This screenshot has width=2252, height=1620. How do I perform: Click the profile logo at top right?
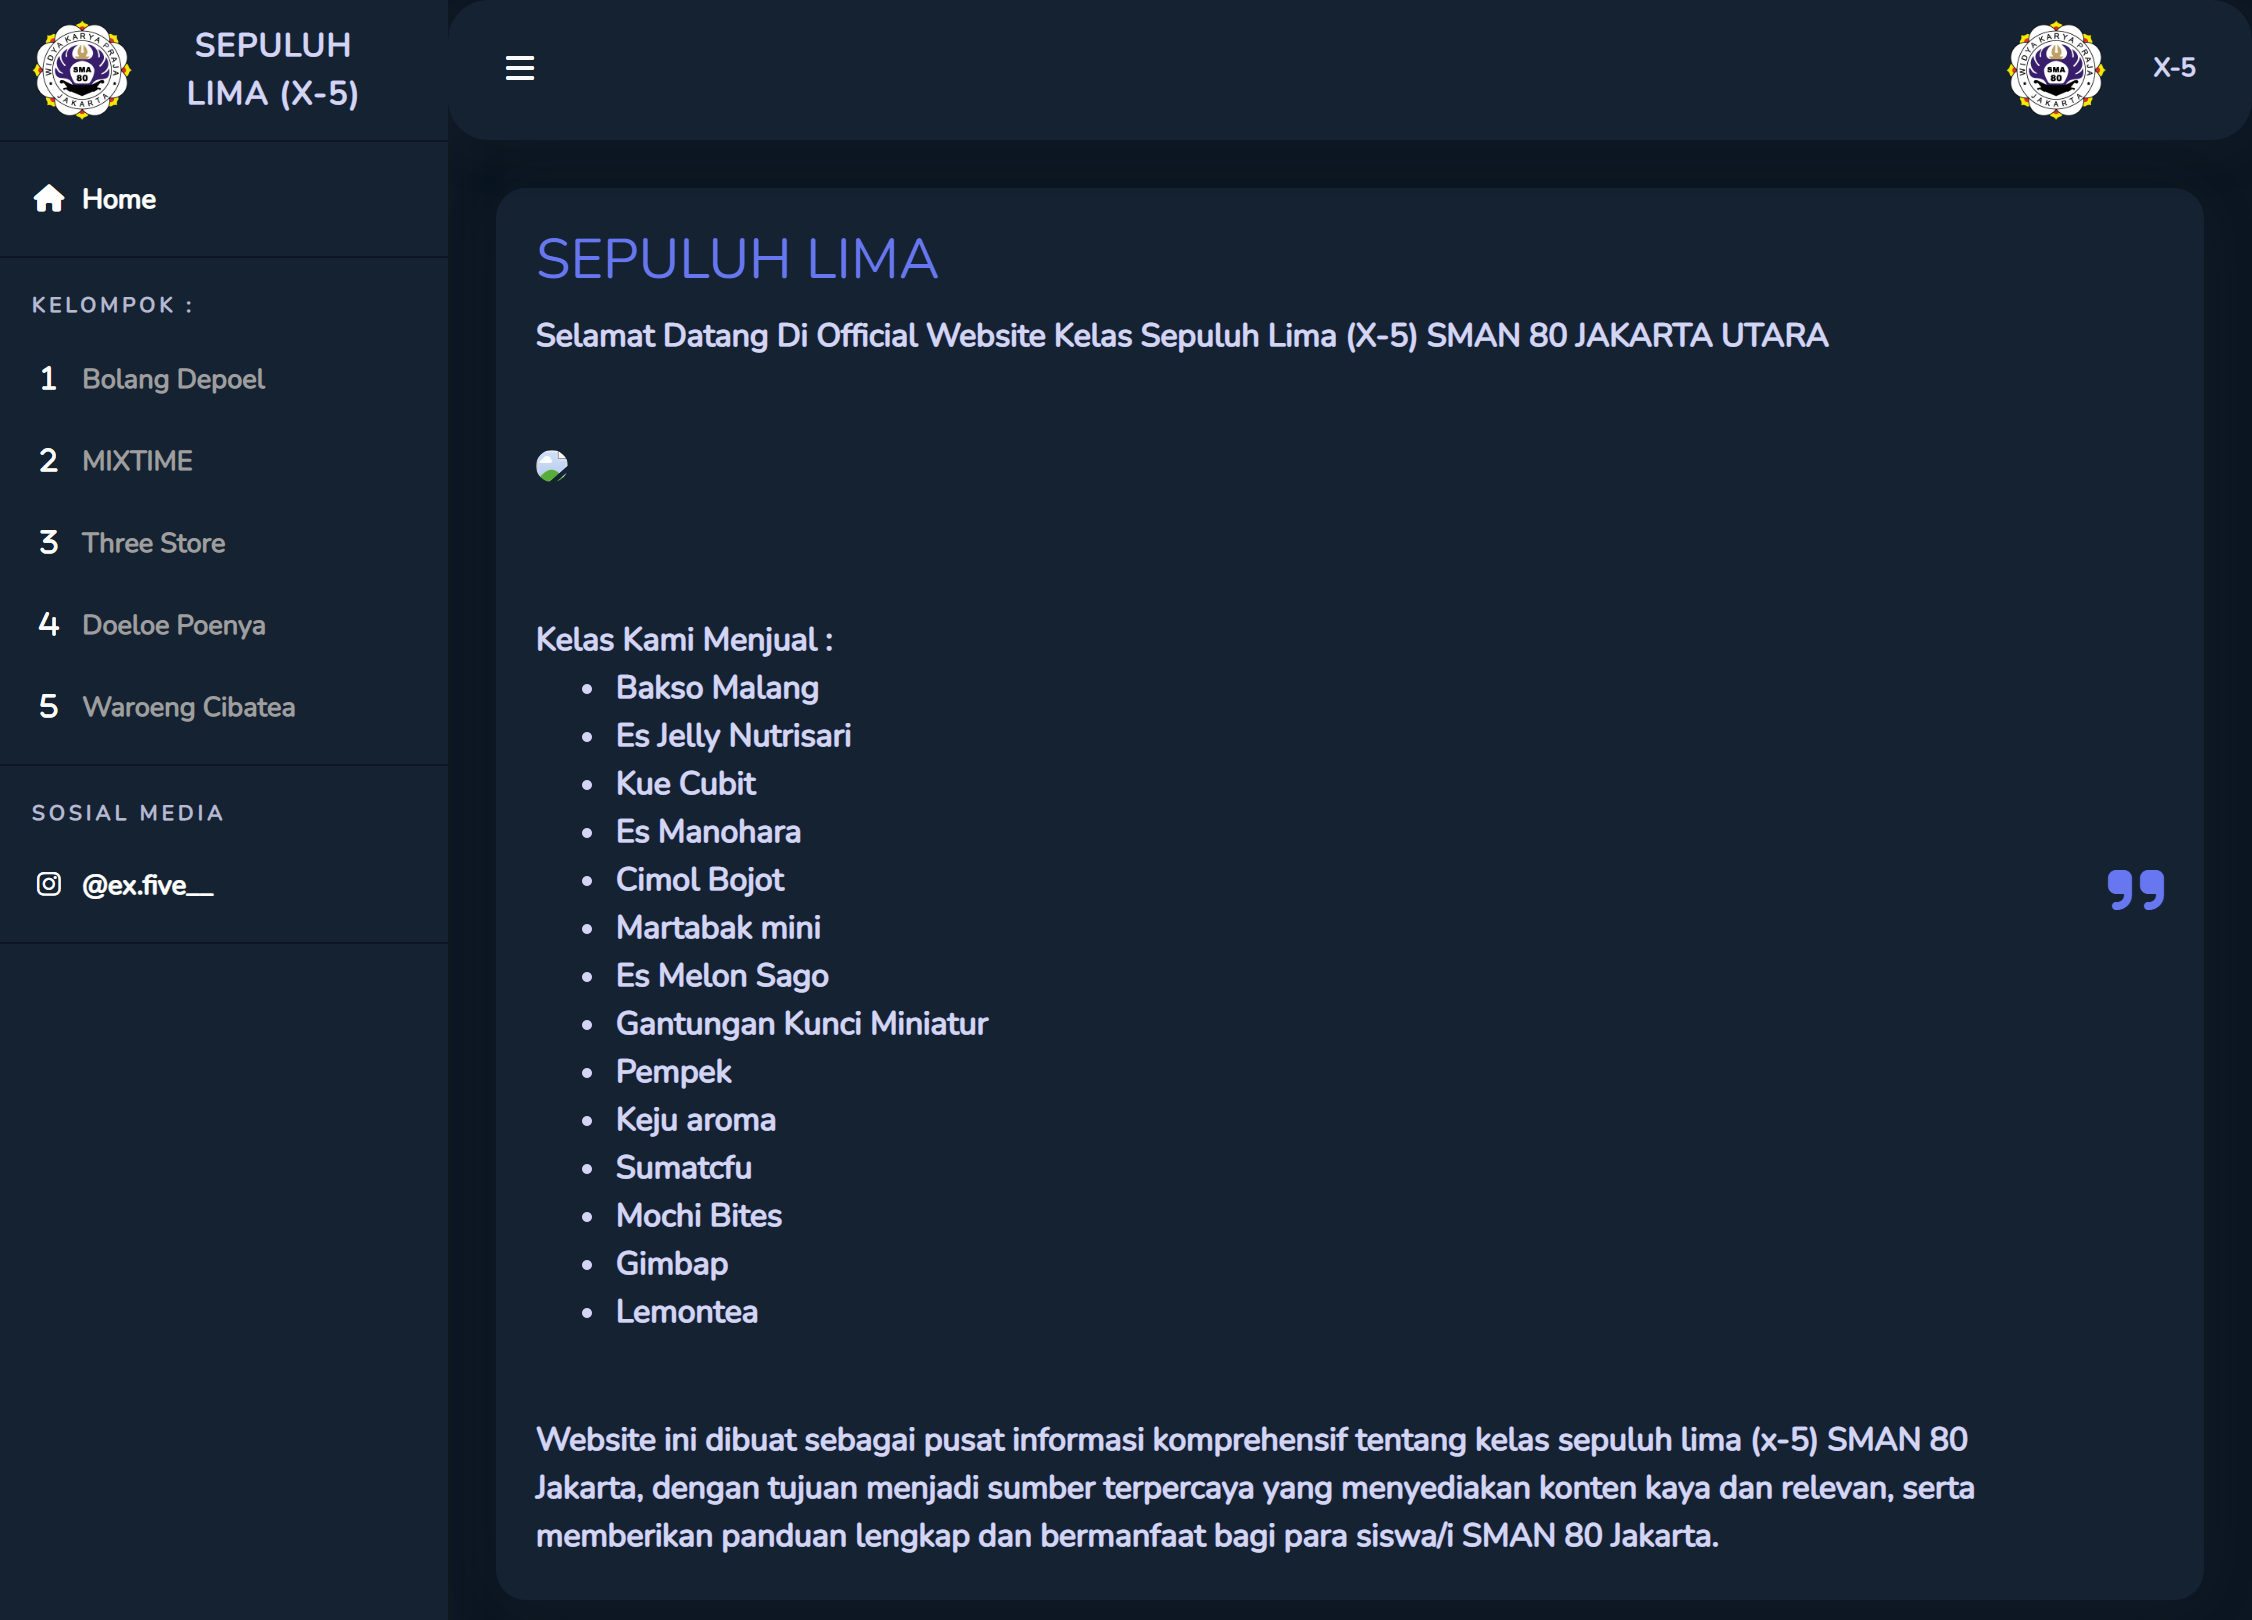(x=2055, y=70)
